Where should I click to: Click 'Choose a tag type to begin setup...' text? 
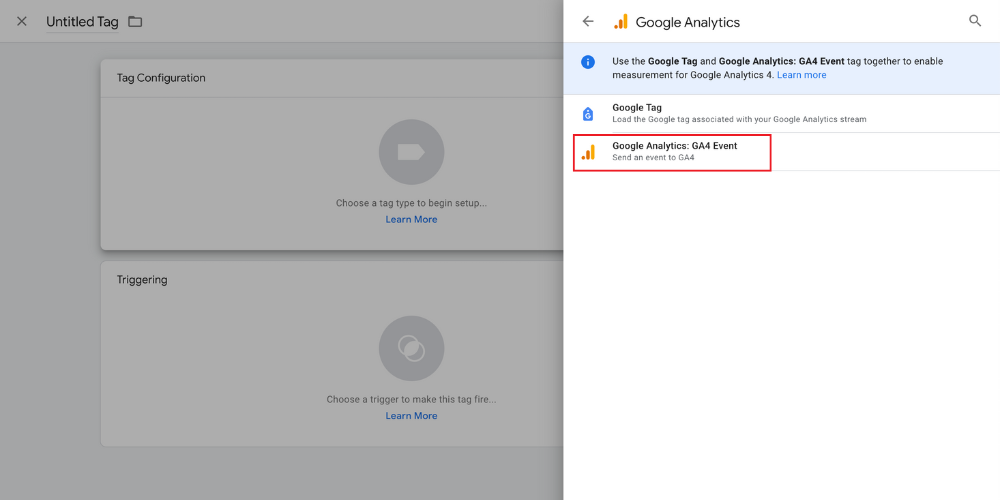coord(411,203)
